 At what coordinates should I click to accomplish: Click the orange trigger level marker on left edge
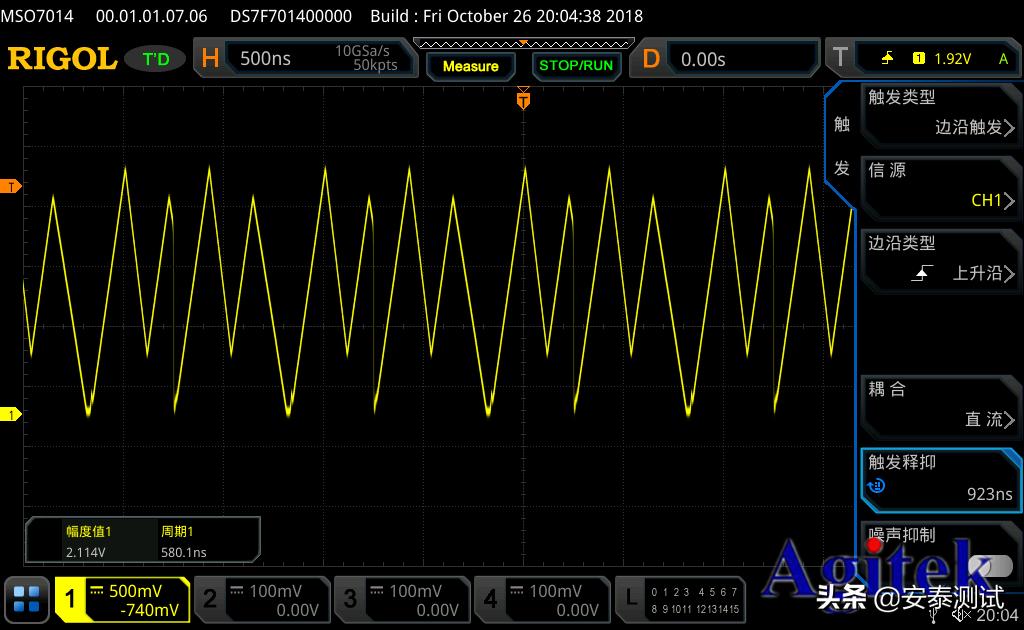(x=11, y=187)
